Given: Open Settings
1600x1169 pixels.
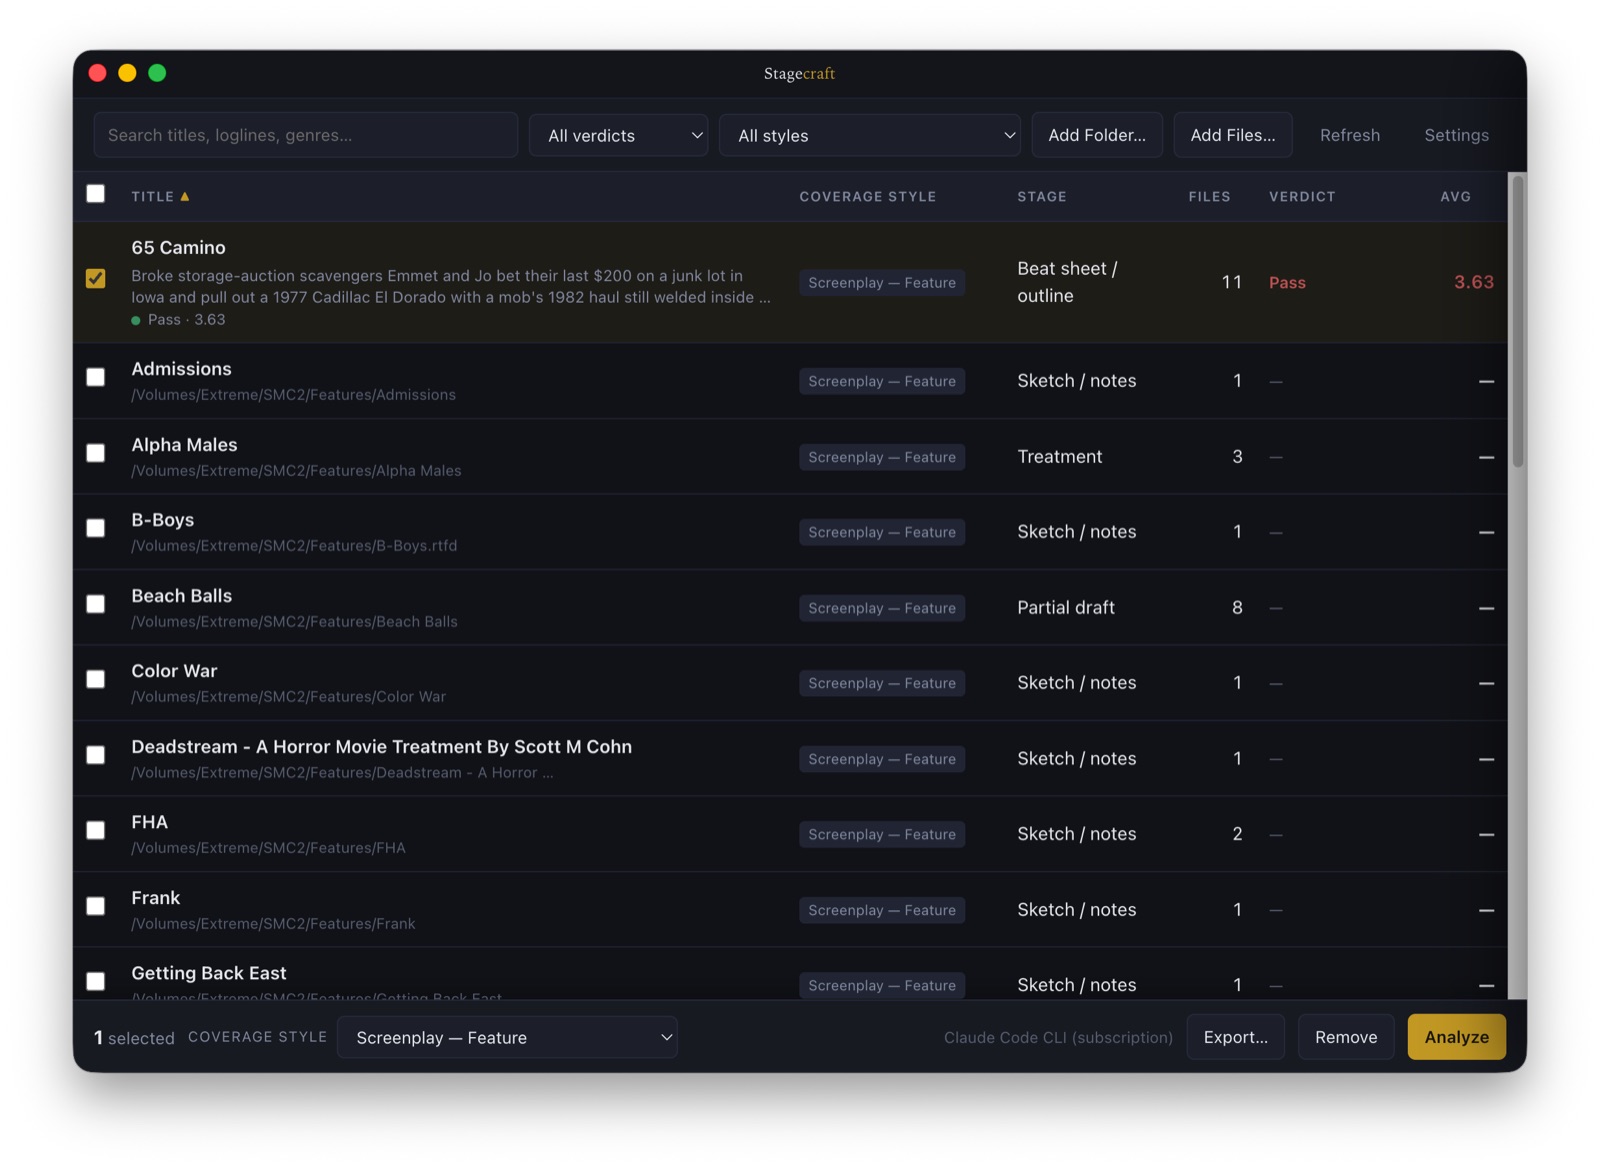Looking at the screenshot, I should pos(1456,135).
